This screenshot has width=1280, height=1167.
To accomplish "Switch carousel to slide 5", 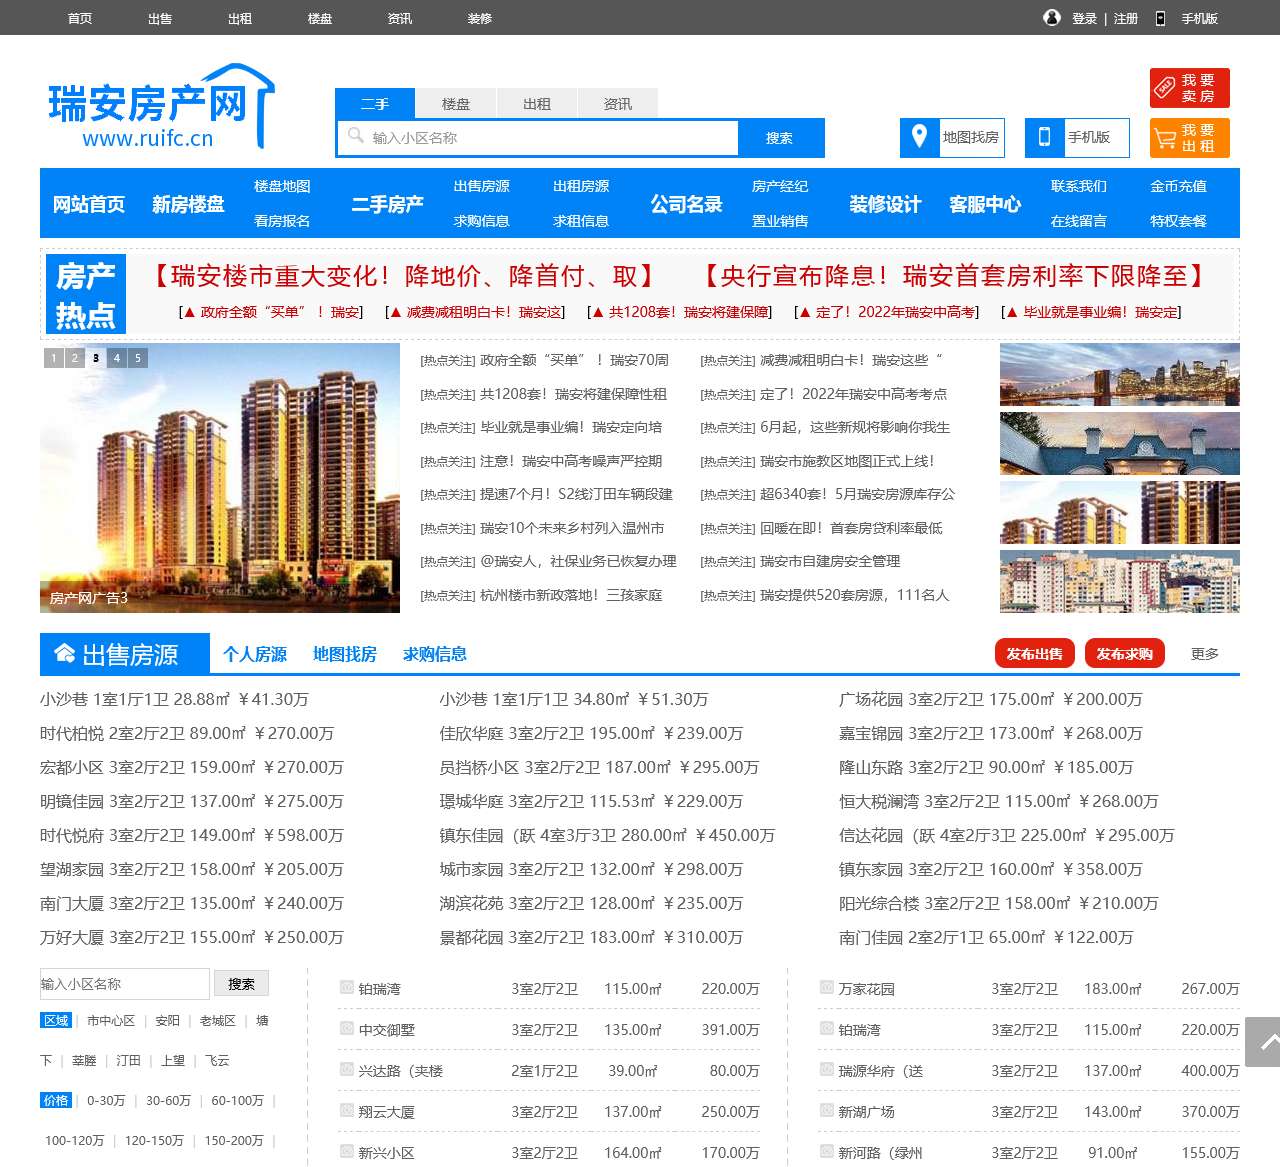I will coord(138,357).
